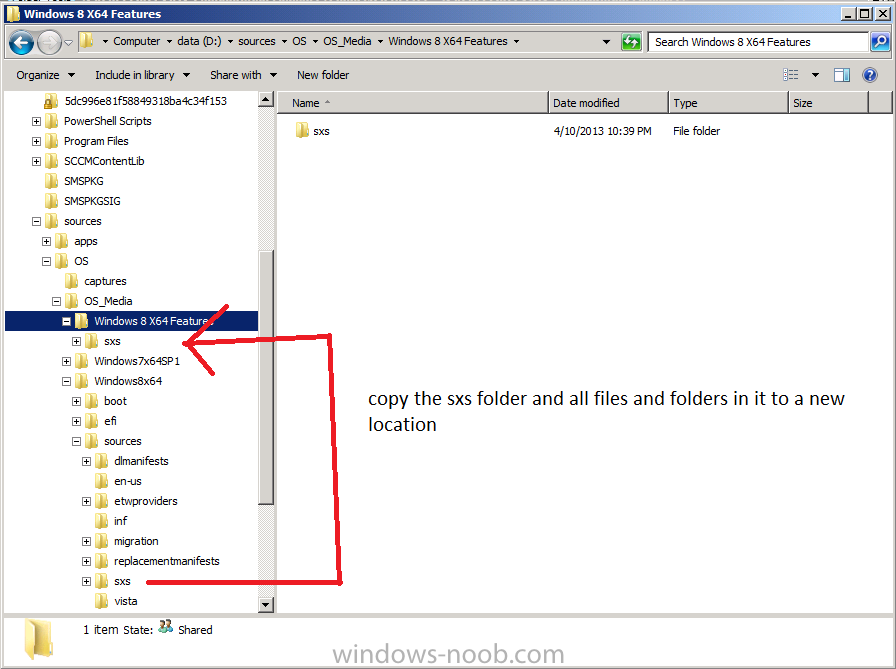The width and height of the screenshot is (896, 669).
Task: Focus the Search Windows 8 X64 Features box
Action: (x=758, y=42)
